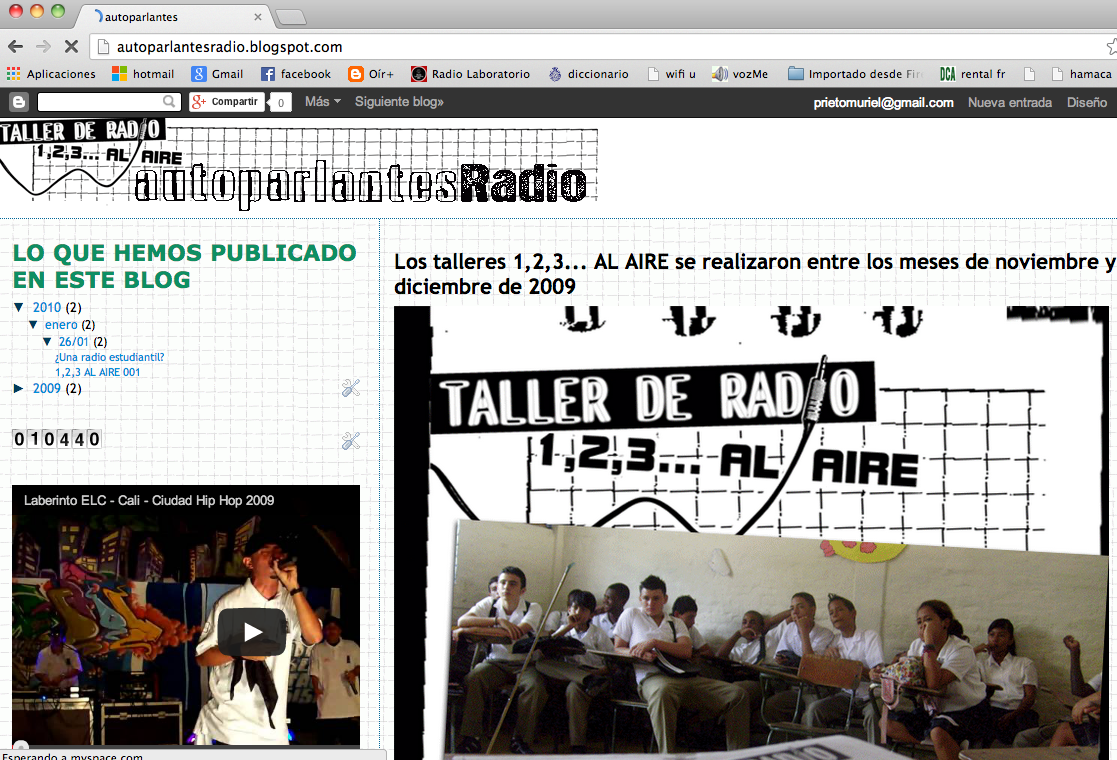Open the Más dropdown menu
This screenshot has width=1117, height=760.
(x=323, y=102)
